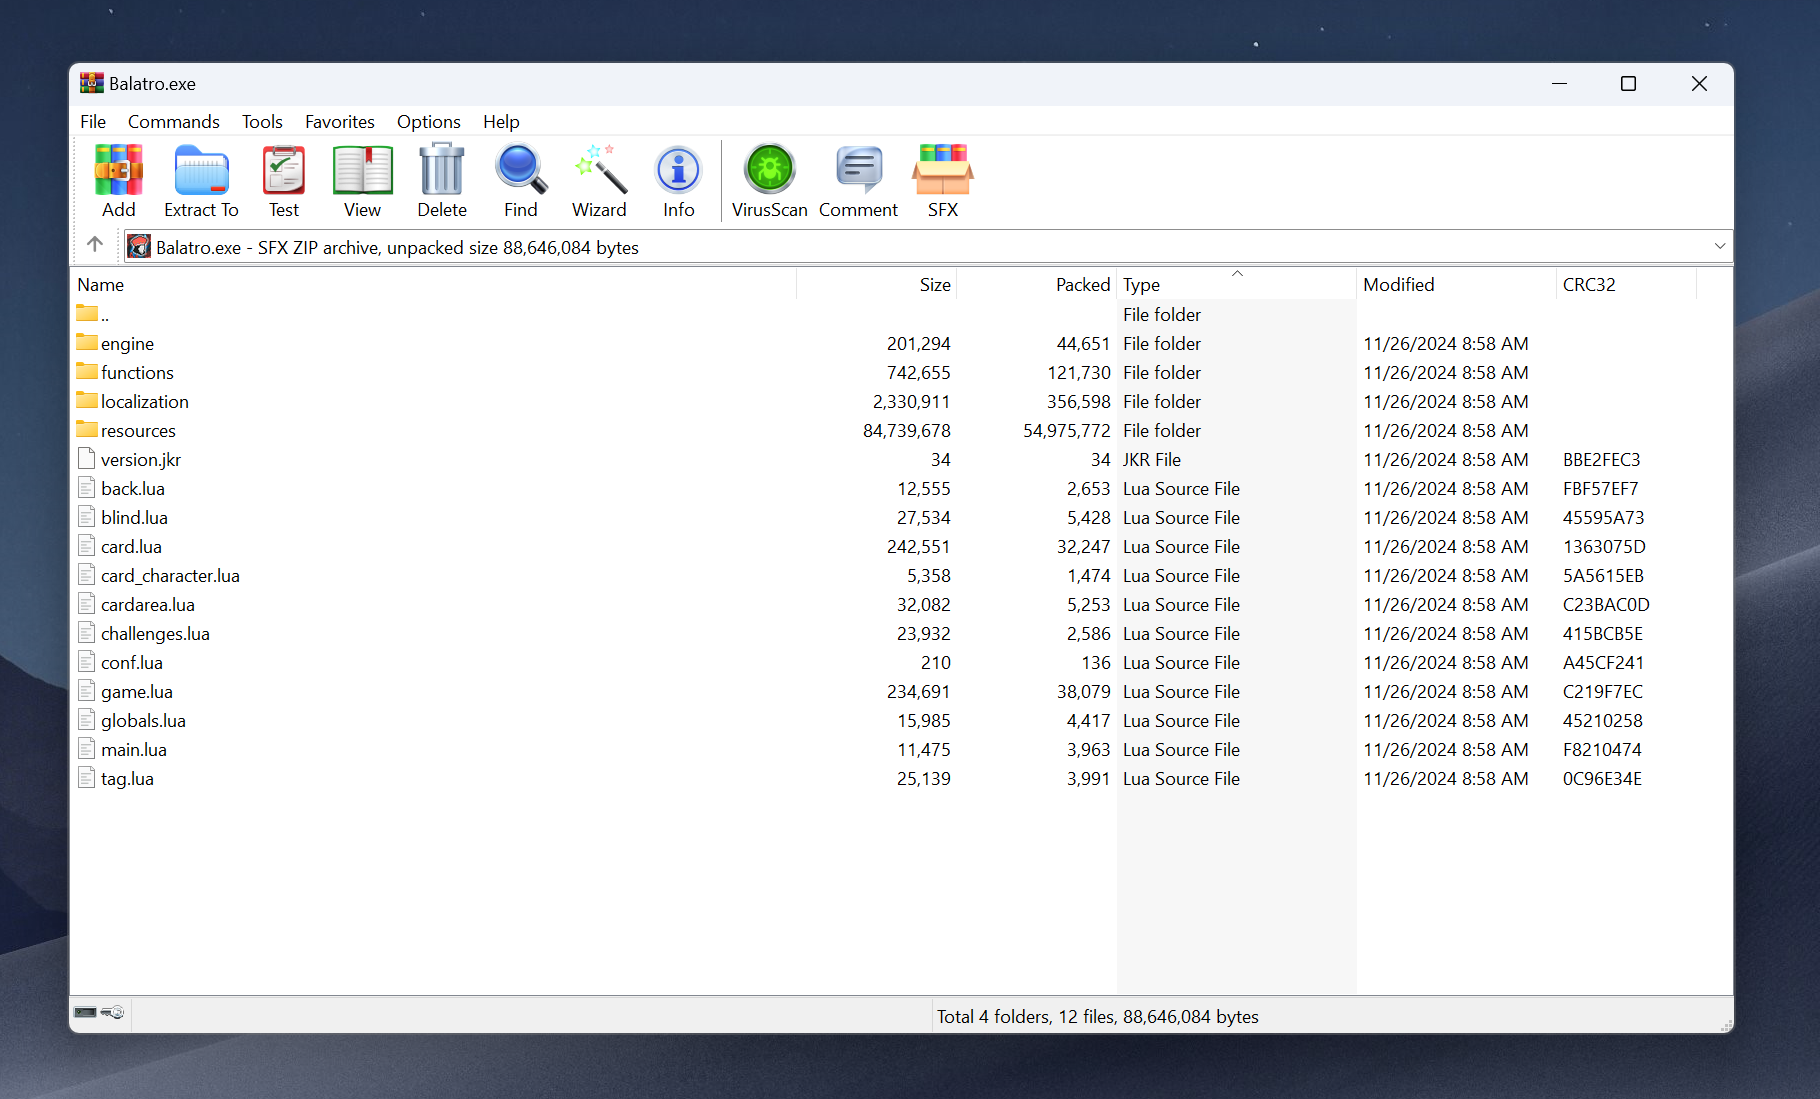Click the resources size value 84,739,678
Image resolution: width=1820 pixels, height=1099 pixels.
click(x=907, y=430)
